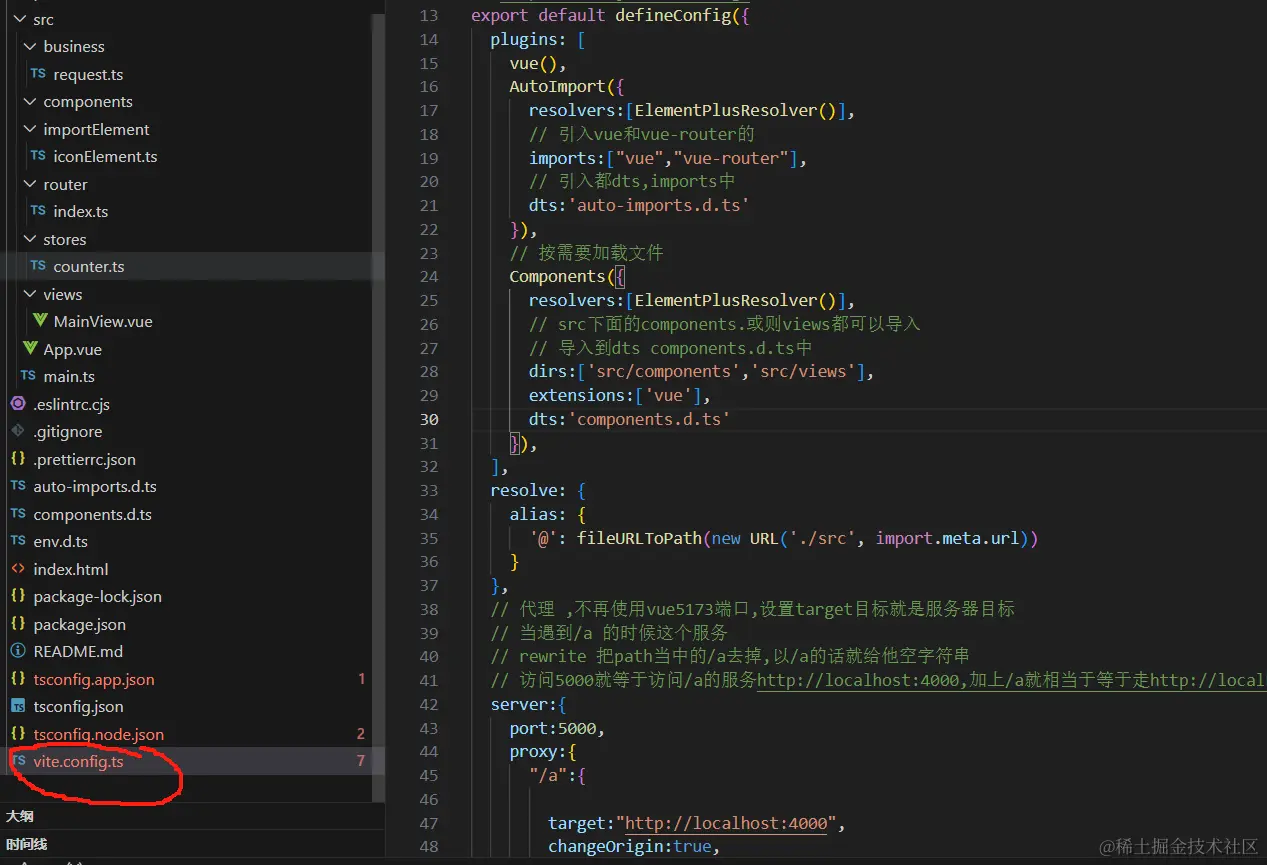The width and height of the screenshot is (1267, 865).
Task: Click the .gitignore file icon
Action: 17,431
